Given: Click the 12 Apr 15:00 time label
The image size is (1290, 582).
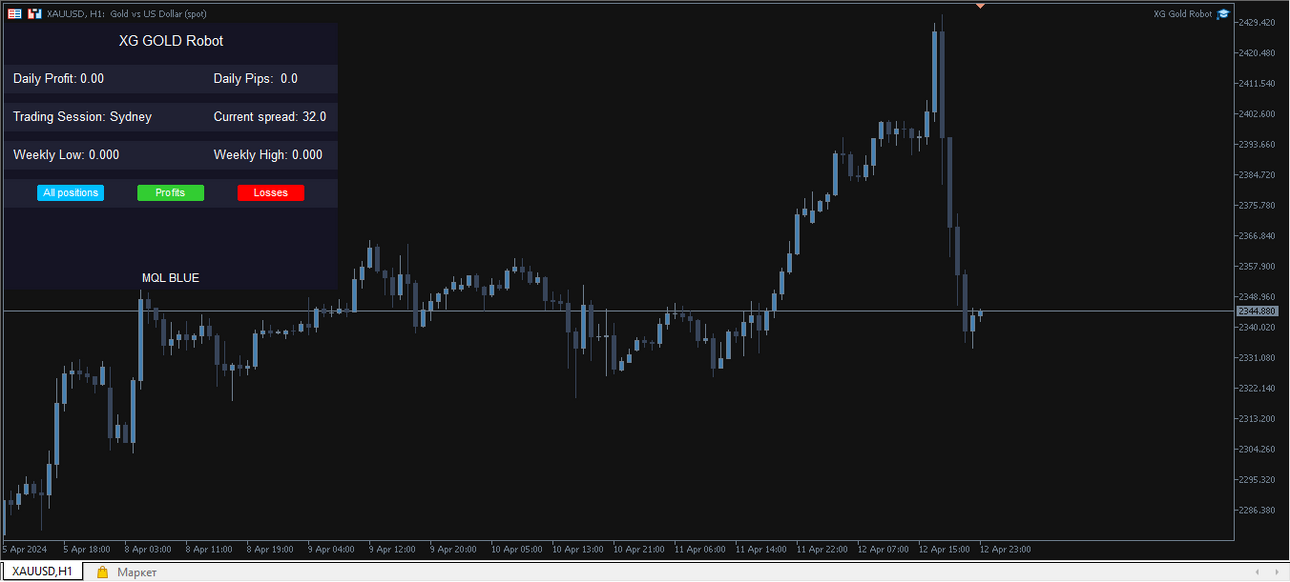Looking at the screenshot, I should pos(944,549).
